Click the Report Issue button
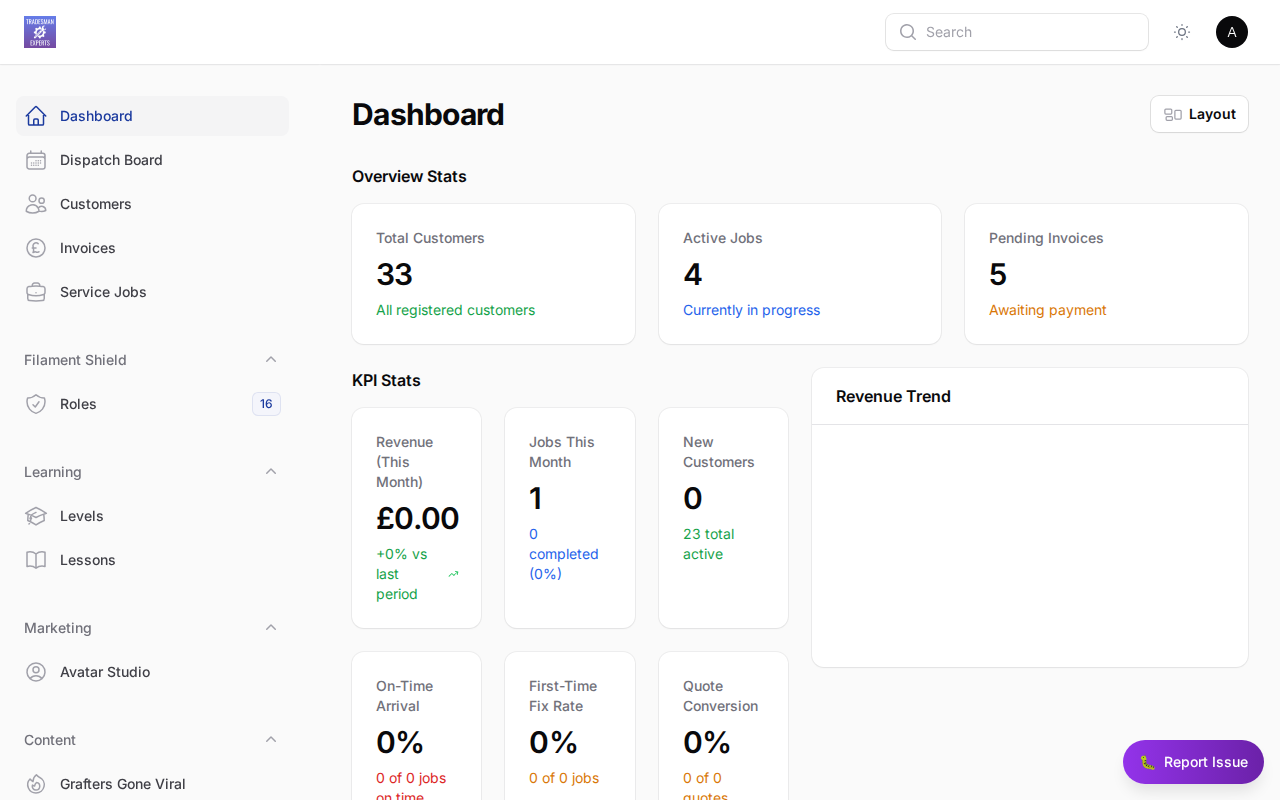Viewport: 1280px width, 800px height. [x=1193, y=762]
